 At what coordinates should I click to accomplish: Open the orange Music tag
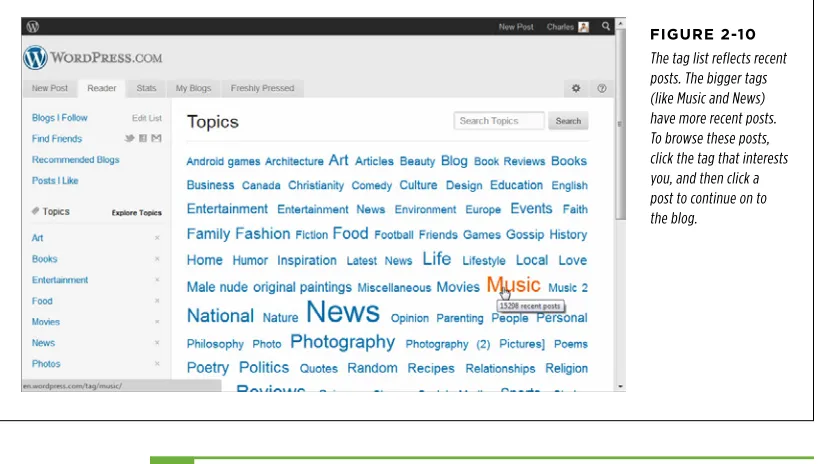(x=513, y=285)
